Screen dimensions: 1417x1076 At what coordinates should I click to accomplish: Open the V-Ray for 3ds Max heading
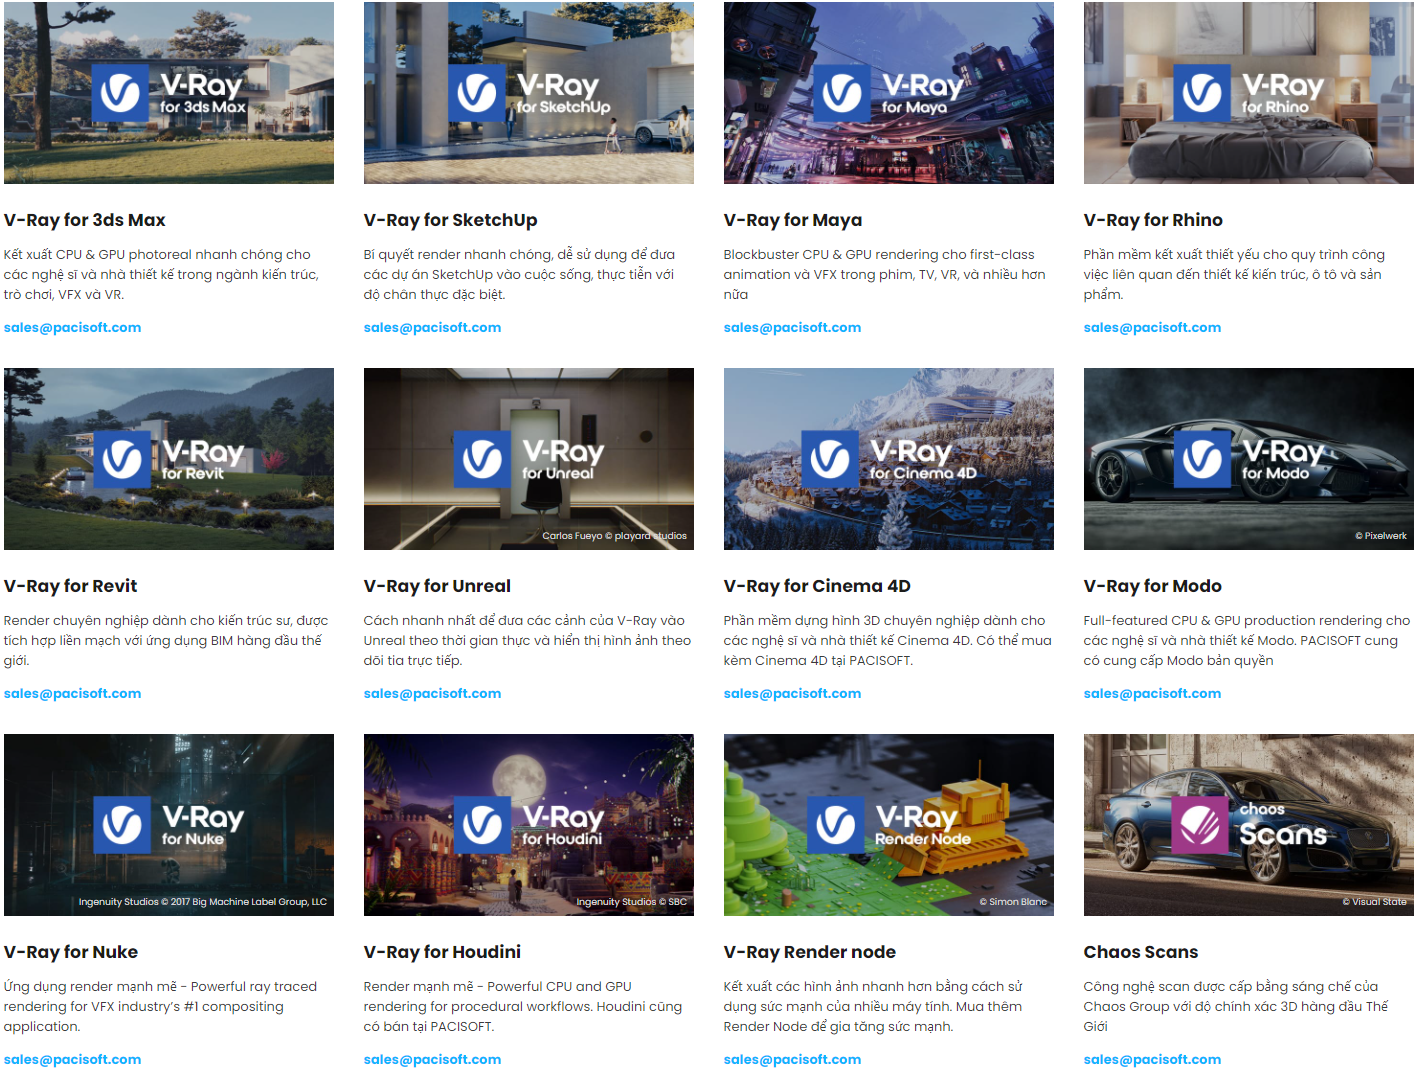pyautogui.click(x=85, y=220)
